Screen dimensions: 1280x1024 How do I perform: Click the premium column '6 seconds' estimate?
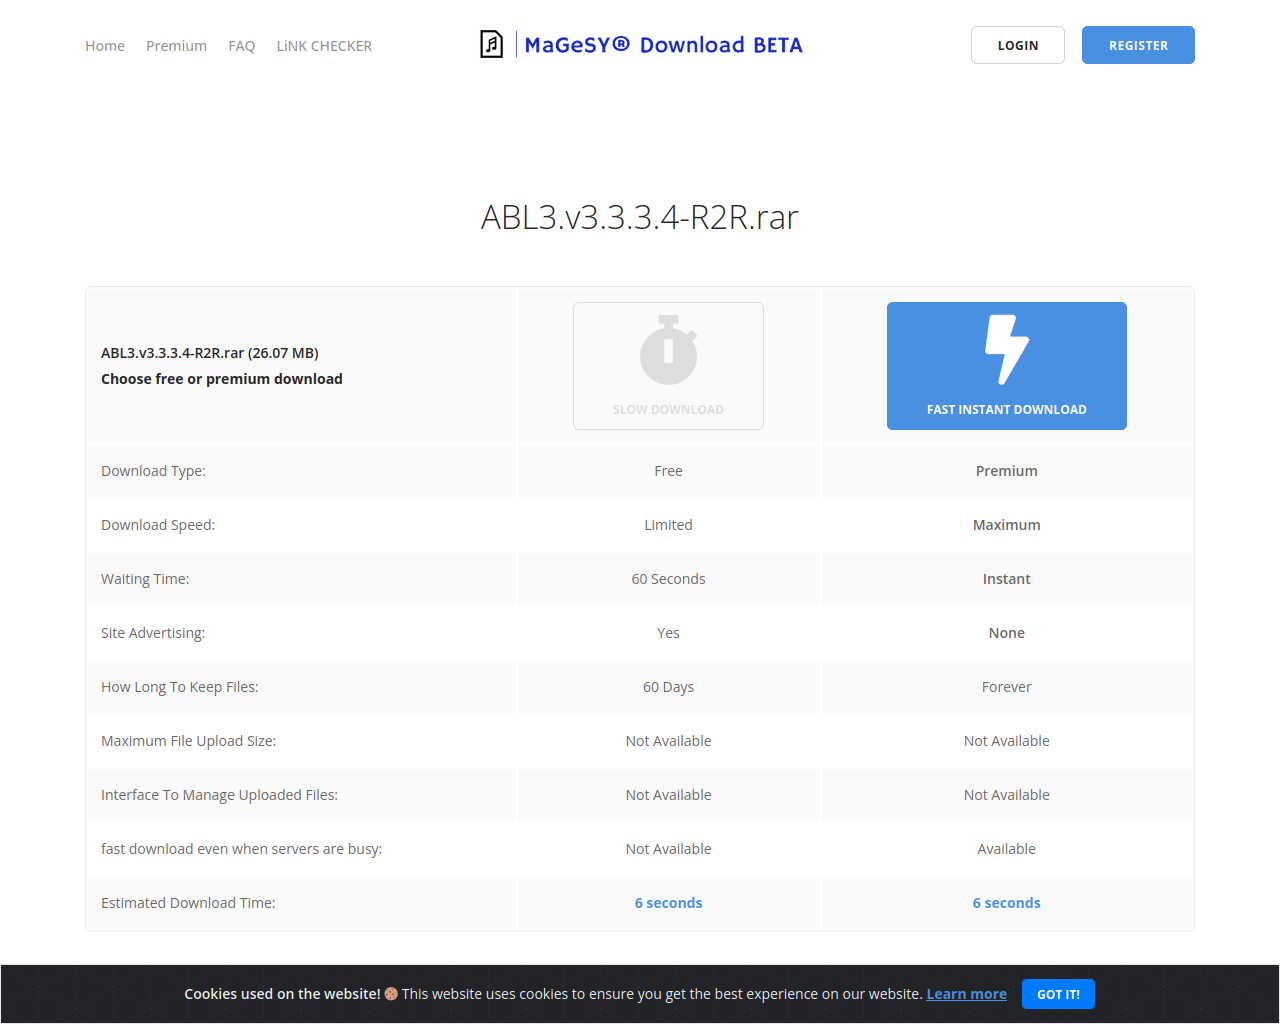pos(1007,903)
